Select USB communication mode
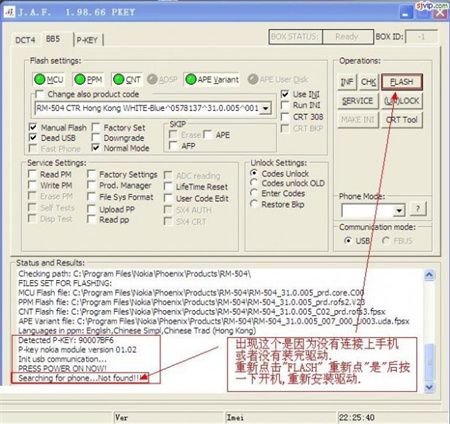This screenshot has width=450, height=424. (348, 240)
